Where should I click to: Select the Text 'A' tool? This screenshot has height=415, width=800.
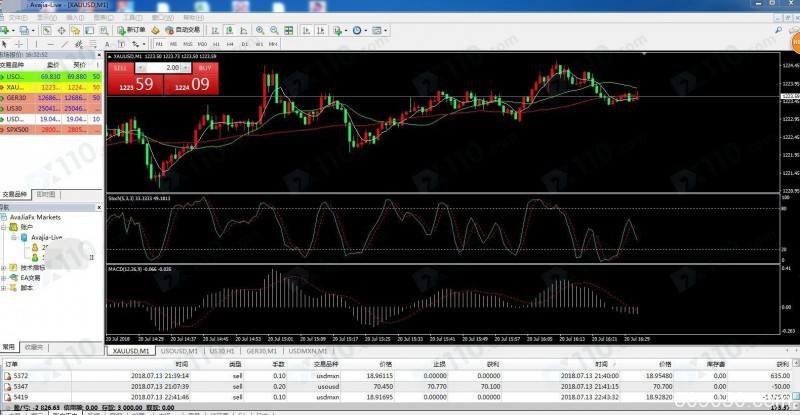pos(107,44)
